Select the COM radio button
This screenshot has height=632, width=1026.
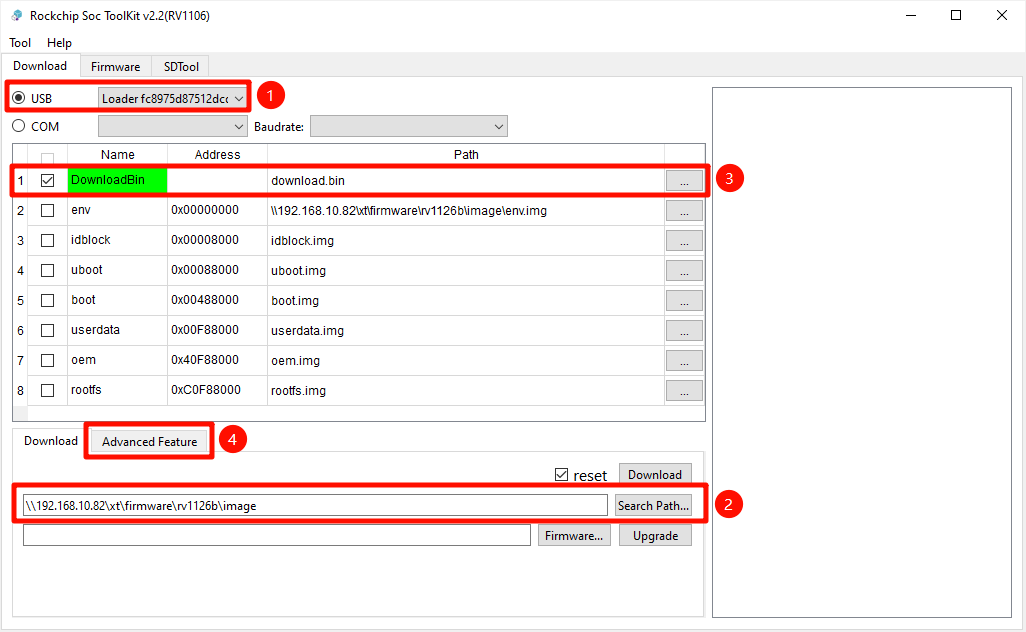pos(19,127)
